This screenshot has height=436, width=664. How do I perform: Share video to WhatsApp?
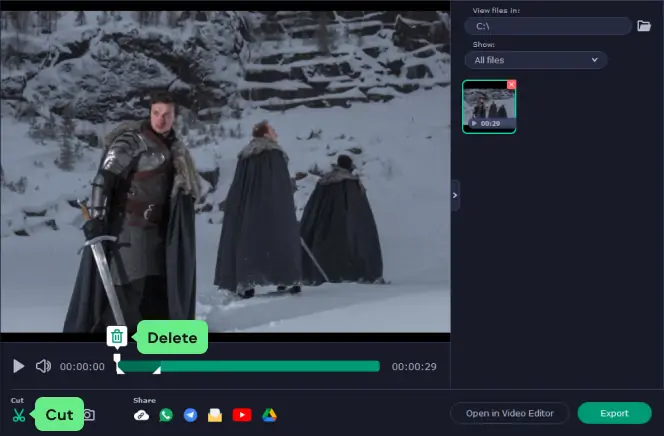click(x=166, y=415)
